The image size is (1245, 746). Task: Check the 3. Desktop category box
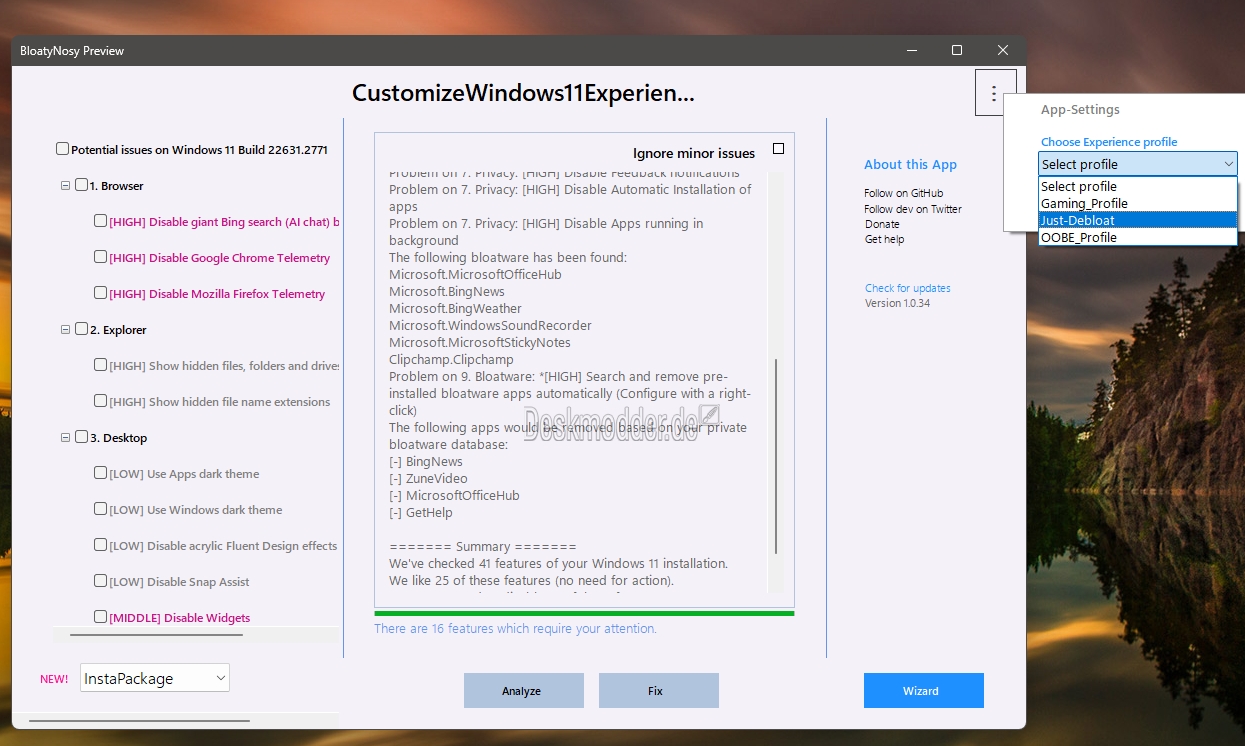(x=81, y=437)
